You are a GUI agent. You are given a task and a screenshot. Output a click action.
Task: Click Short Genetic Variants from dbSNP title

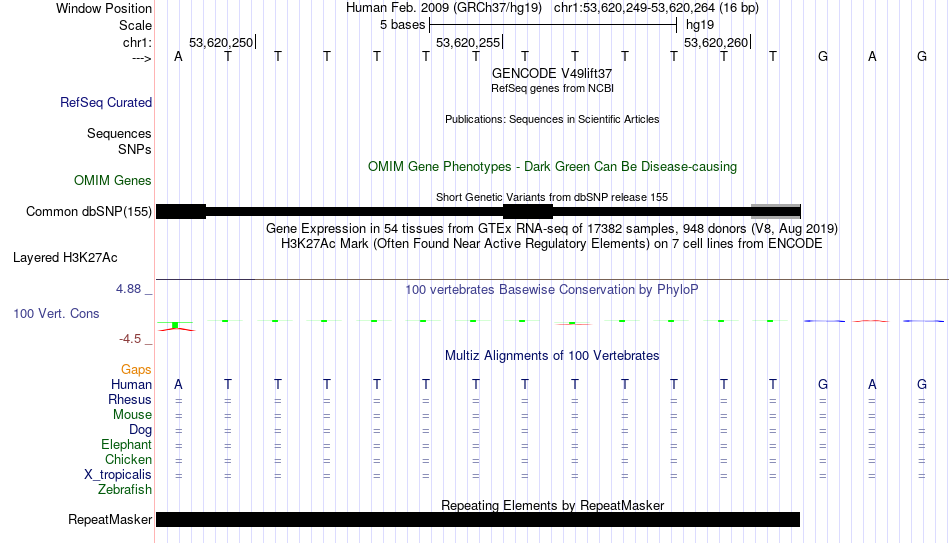coord(552,198)
